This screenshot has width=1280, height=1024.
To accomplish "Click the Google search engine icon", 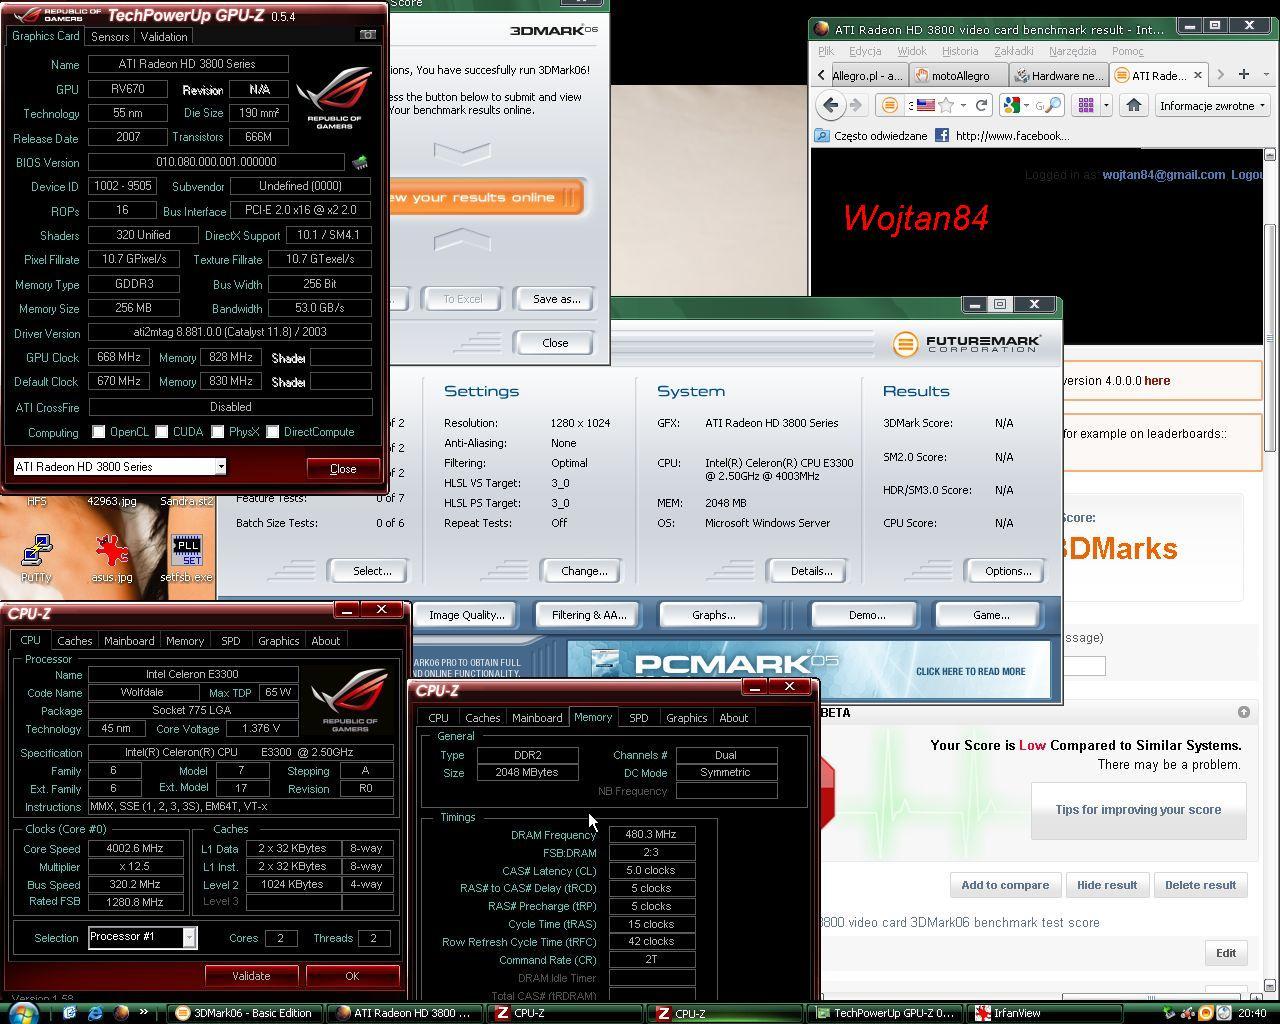I will (x=1012, y=105).
